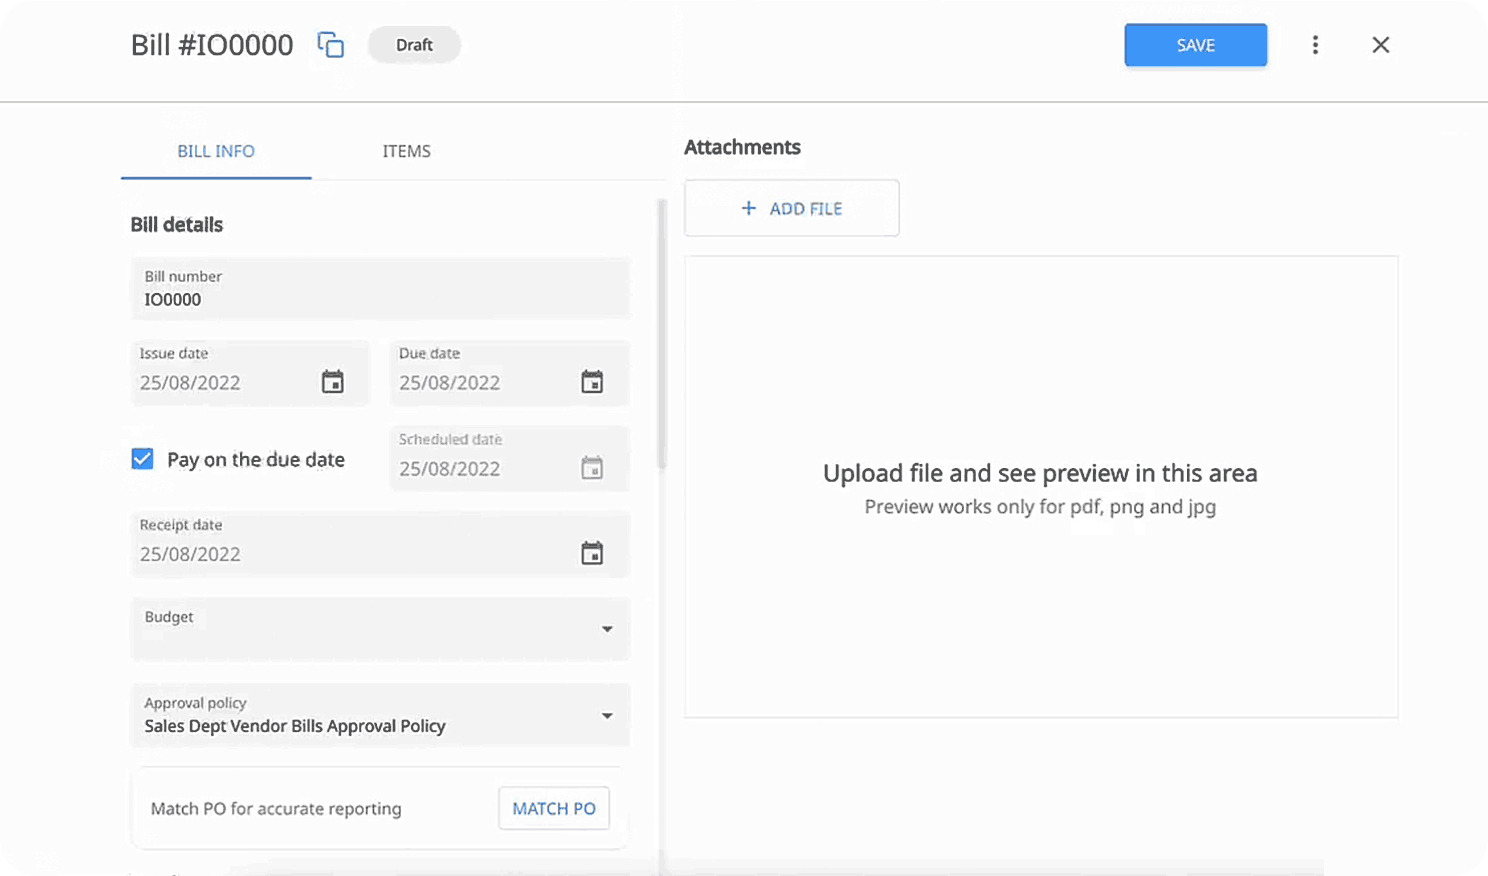
Task: Click the plus icon on Add File
Action: click(x=748, y=208)
